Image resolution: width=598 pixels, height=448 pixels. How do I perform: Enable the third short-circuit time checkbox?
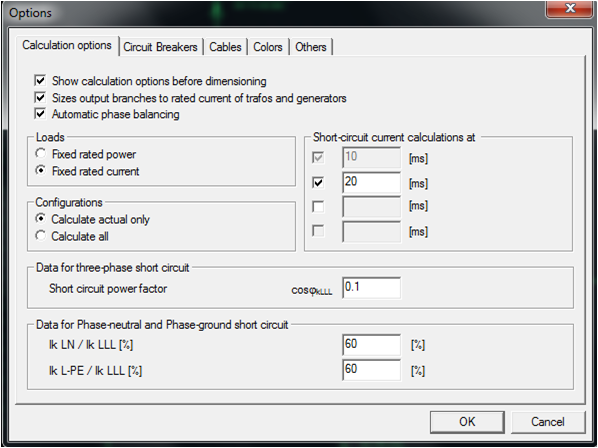coord(318,206)
